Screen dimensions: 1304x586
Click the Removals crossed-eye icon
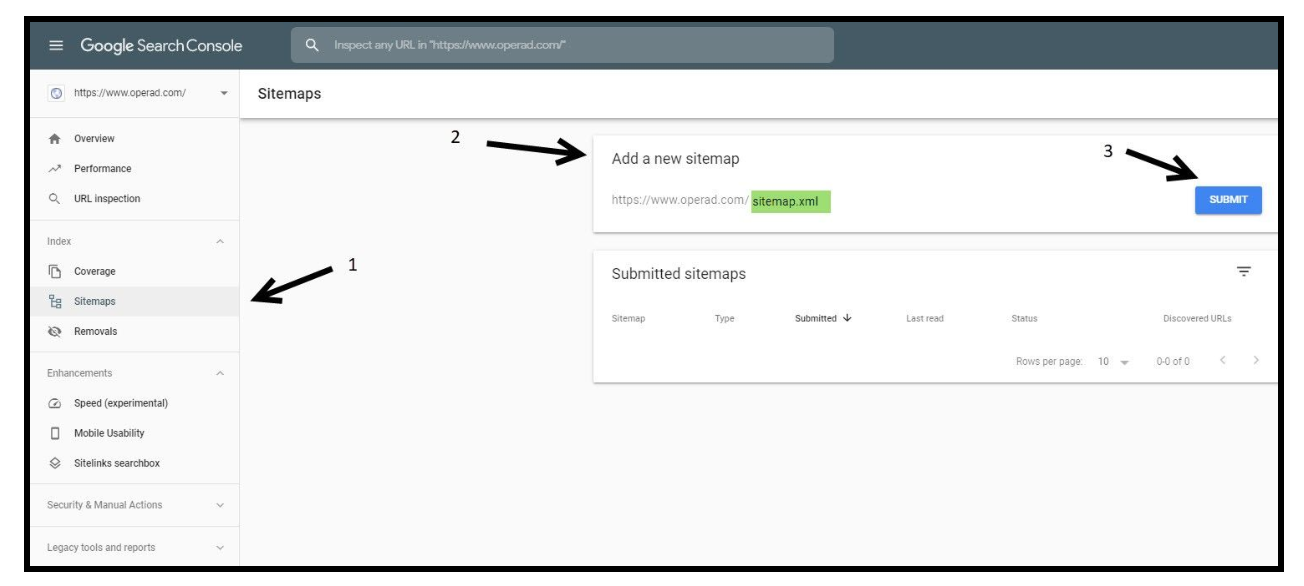pos(55,332)
